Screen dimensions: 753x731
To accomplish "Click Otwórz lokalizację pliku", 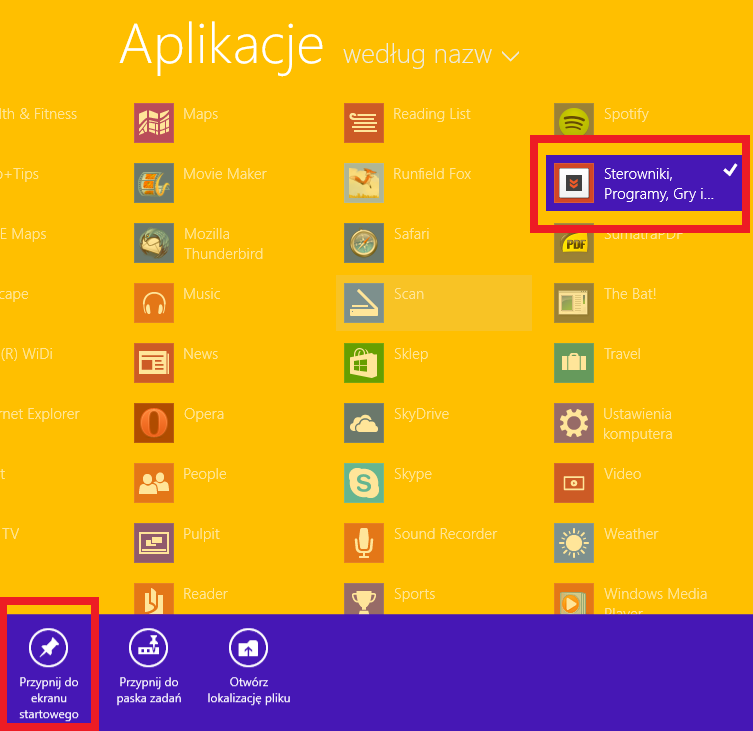I will click(x=248, y=666).
